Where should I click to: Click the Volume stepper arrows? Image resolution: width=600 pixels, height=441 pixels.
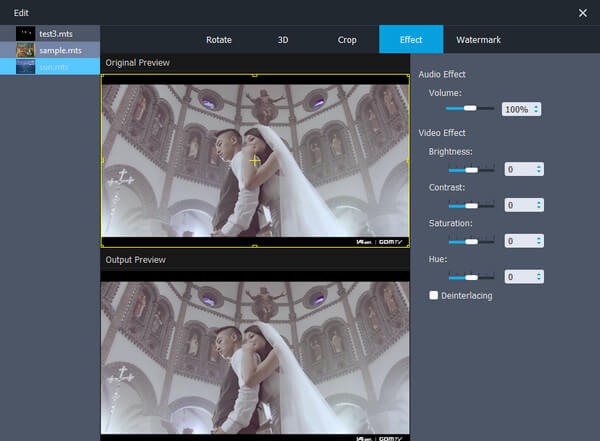coord(536,109)
